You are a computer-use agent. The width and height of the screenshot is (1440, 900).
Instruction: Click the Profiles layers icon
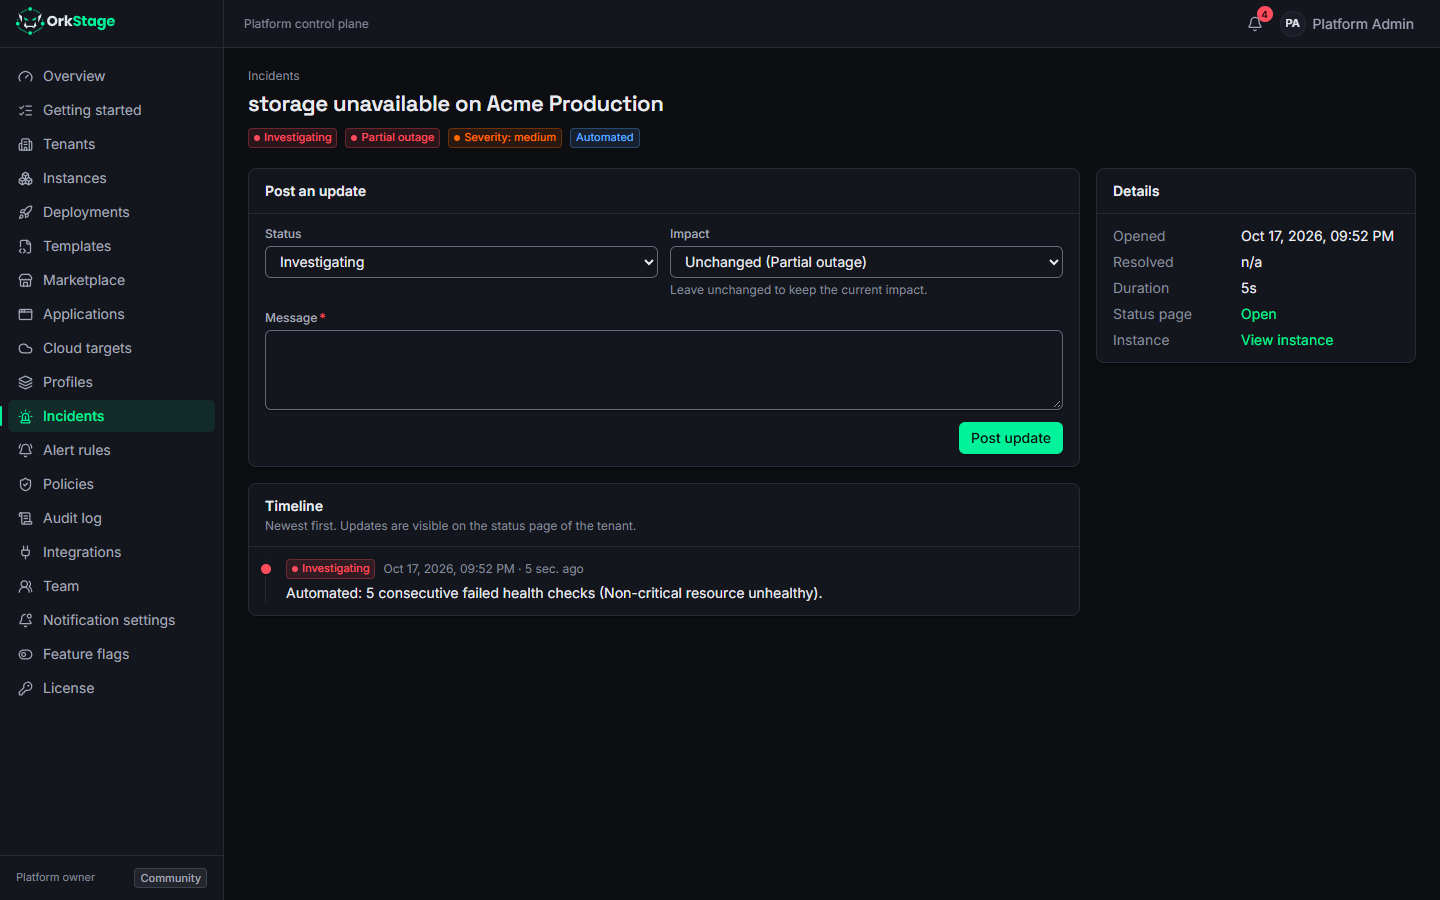26,382
